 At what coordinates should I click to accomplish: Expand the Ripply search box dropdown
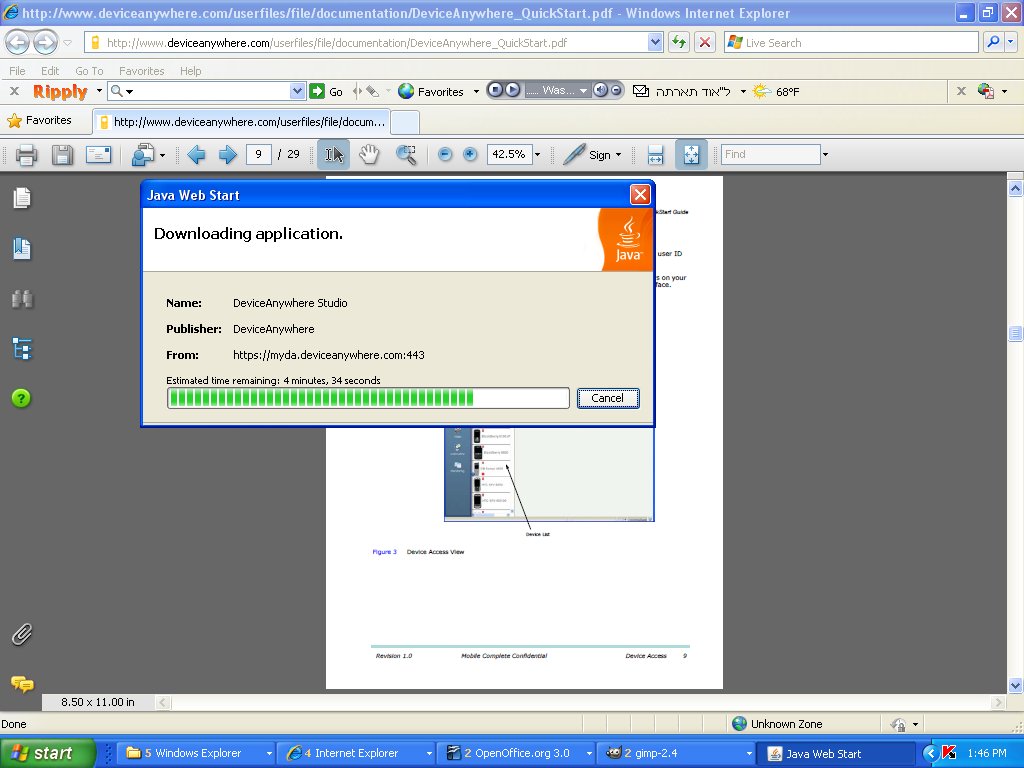(297, 91)
